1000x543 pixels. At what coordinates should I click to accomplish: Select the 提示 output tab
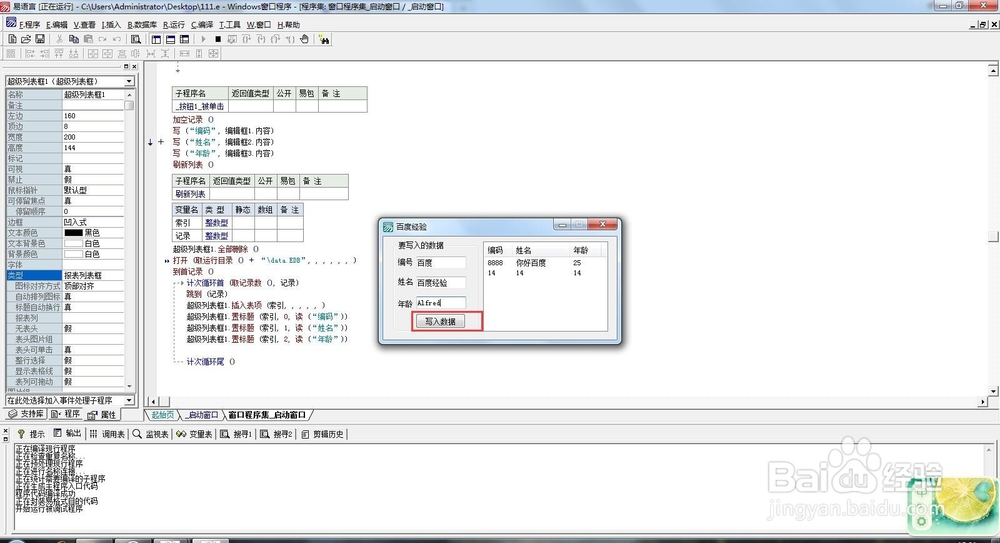(31, 434)
